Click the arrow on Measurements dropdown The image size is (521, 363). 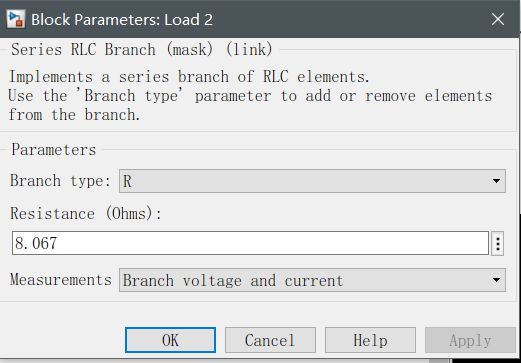click(x=496, y=280)
